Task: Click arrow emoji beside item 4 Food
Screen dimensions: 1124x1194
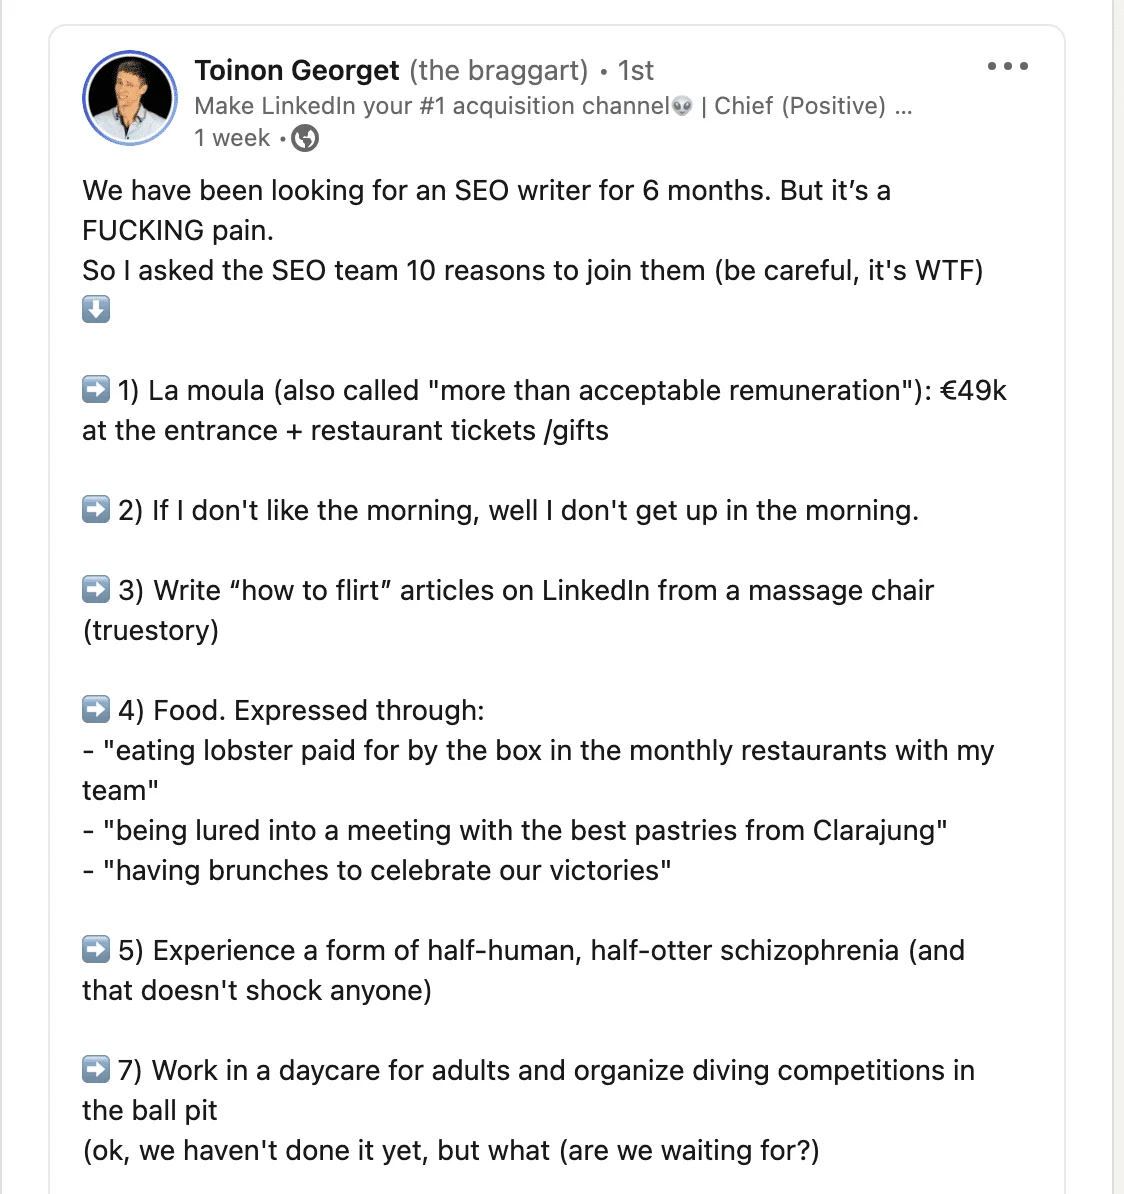Action: point(96,710)
